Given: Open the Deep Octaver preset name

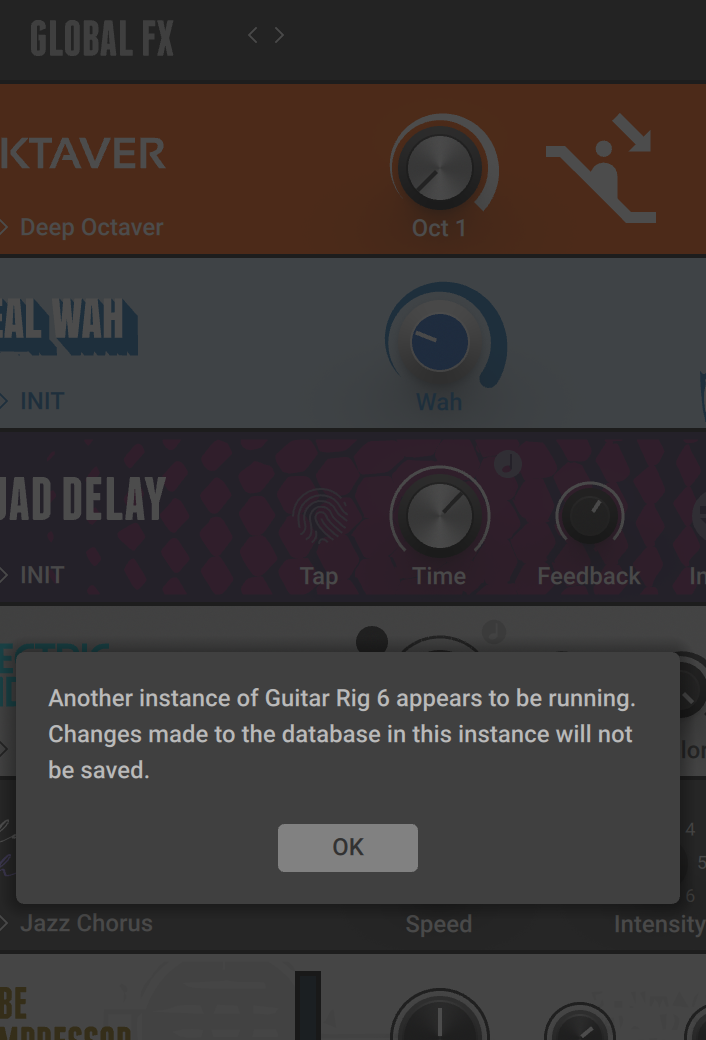Looking at the screenshot, I should [92, 228].
